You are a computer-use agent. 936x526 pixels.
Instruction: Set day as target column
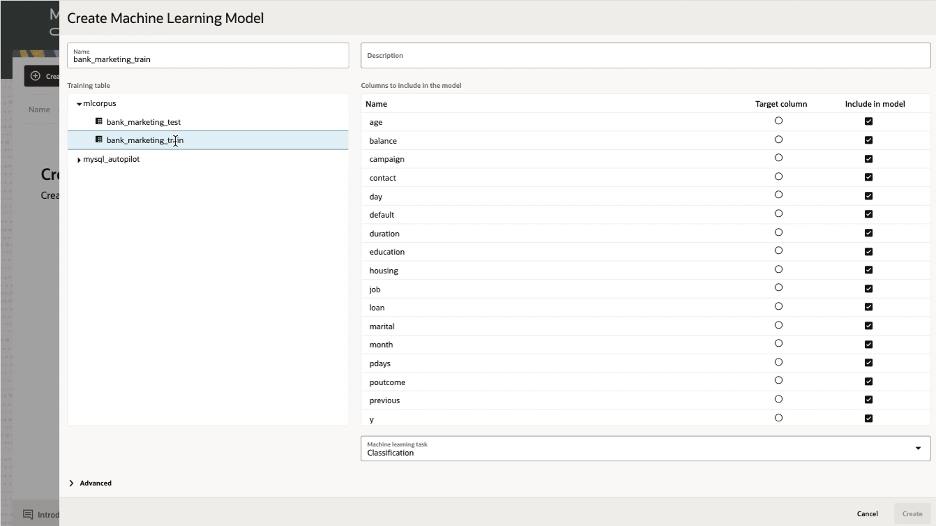[778, 195]
